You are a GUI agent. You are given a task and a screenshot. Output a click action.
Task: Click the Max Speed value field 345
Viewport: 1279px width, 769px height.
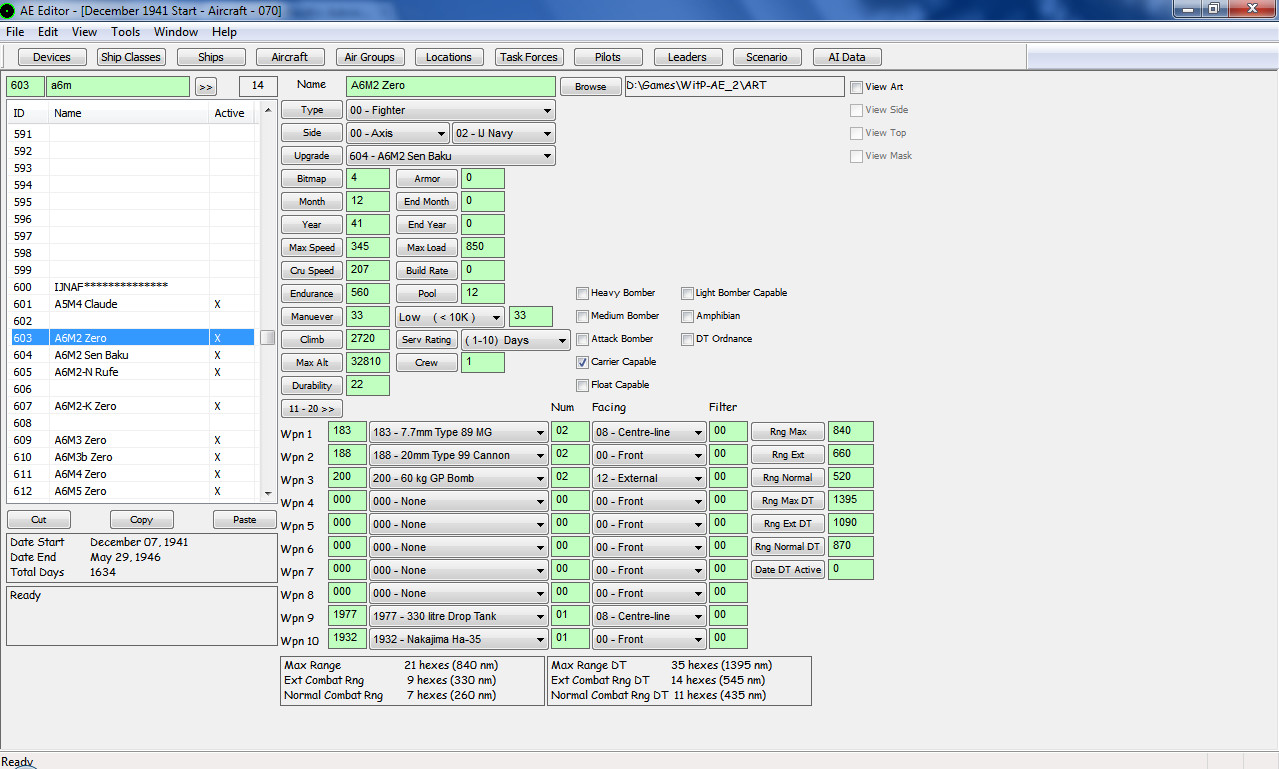368,248
